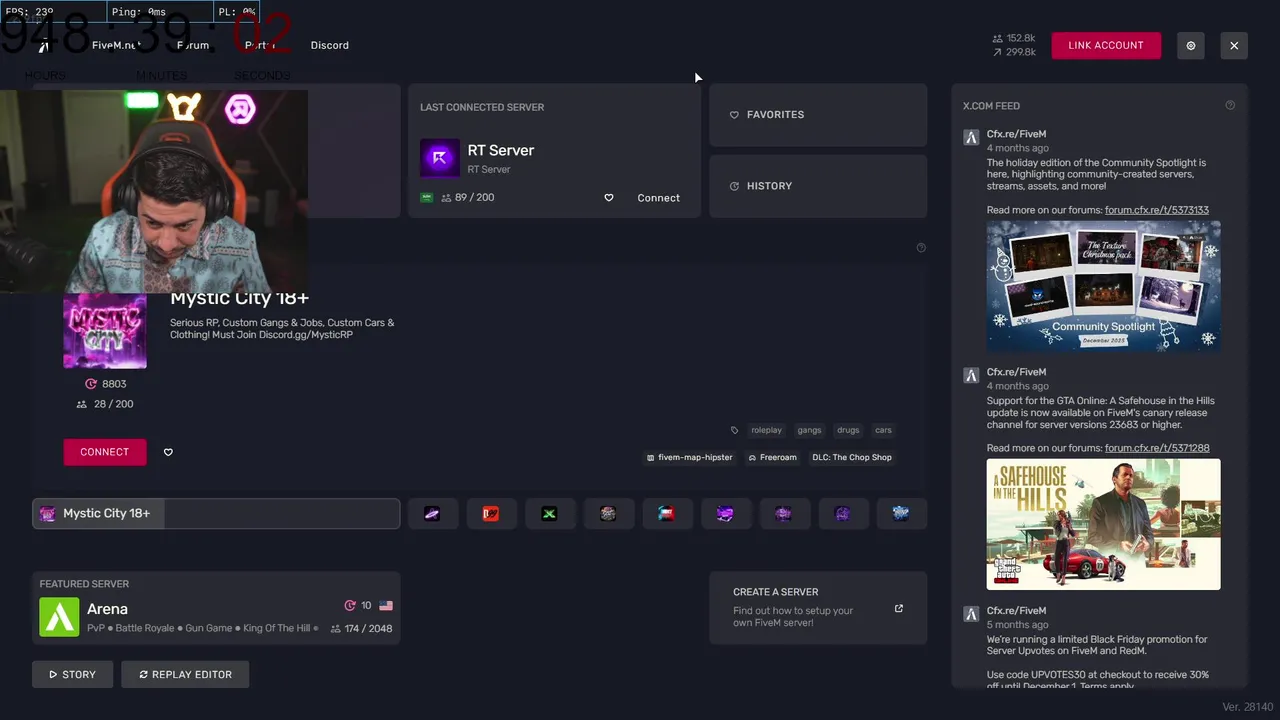
Task: Open the Favorites panel
Action: 818,115
